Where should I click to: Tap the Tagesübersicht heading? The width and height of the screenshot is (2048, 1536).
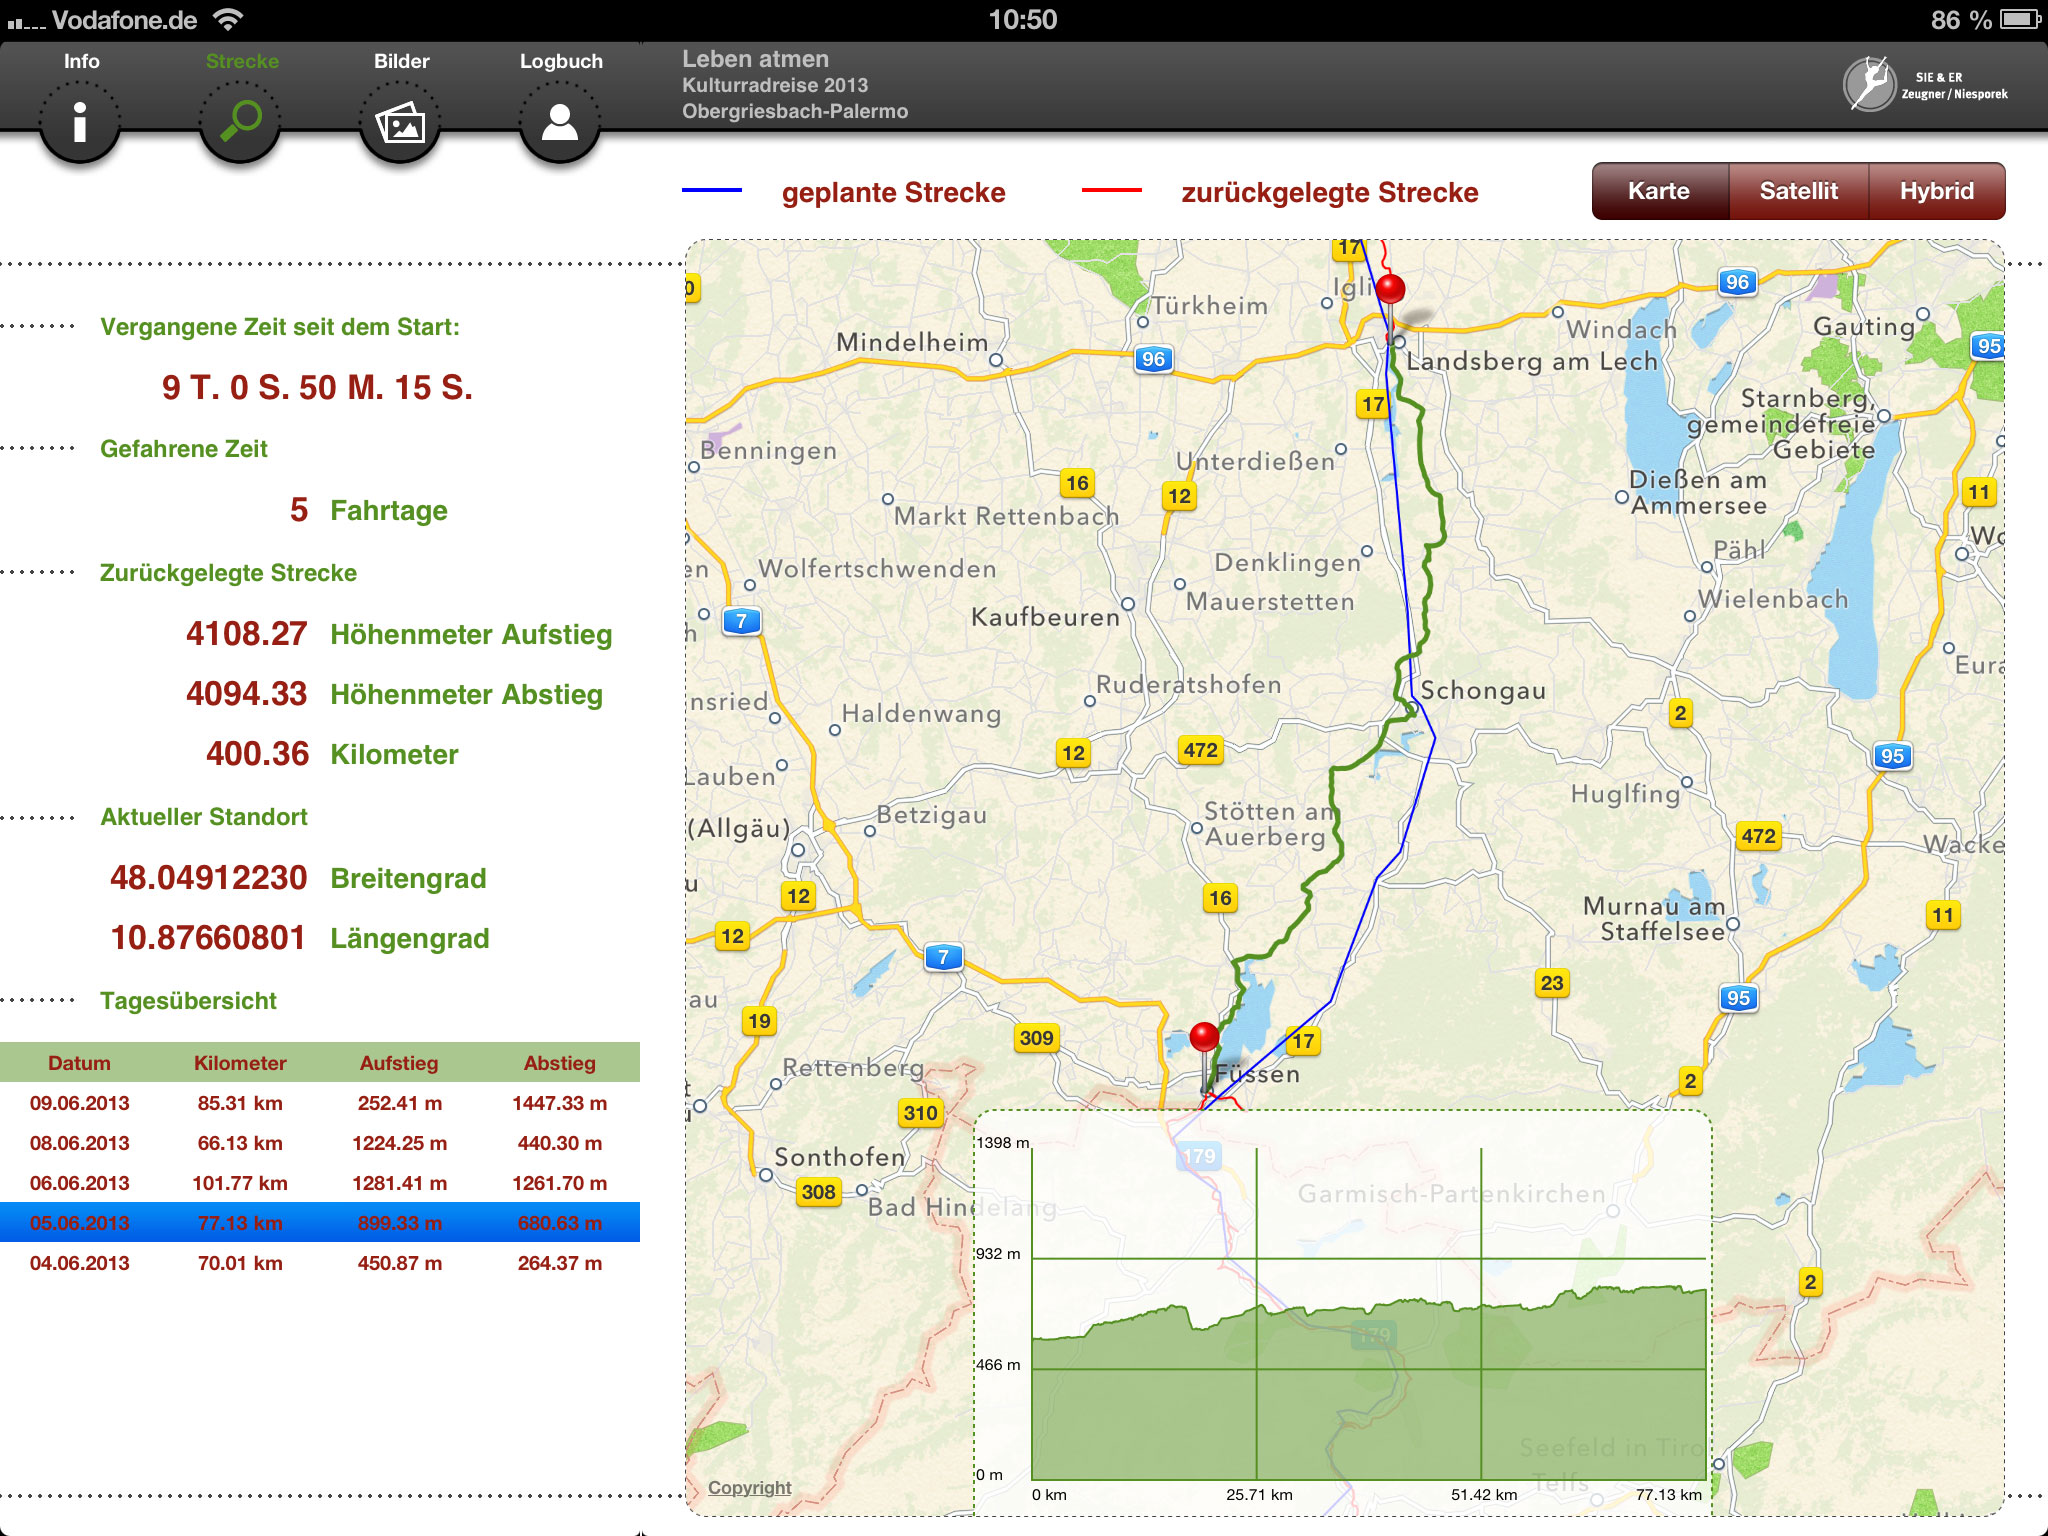point(188,1001)
